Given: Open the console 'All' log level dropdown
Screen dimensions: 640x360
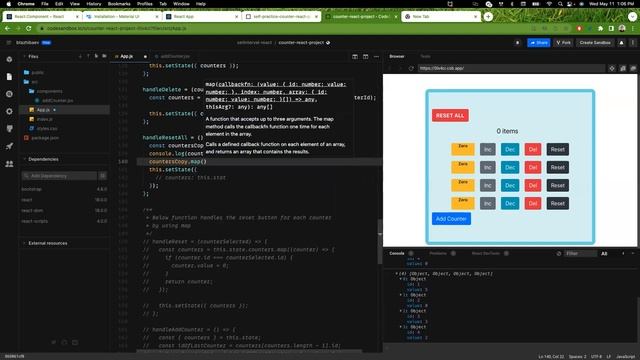Looking at the screenshot, I should (x=604, y=253).
